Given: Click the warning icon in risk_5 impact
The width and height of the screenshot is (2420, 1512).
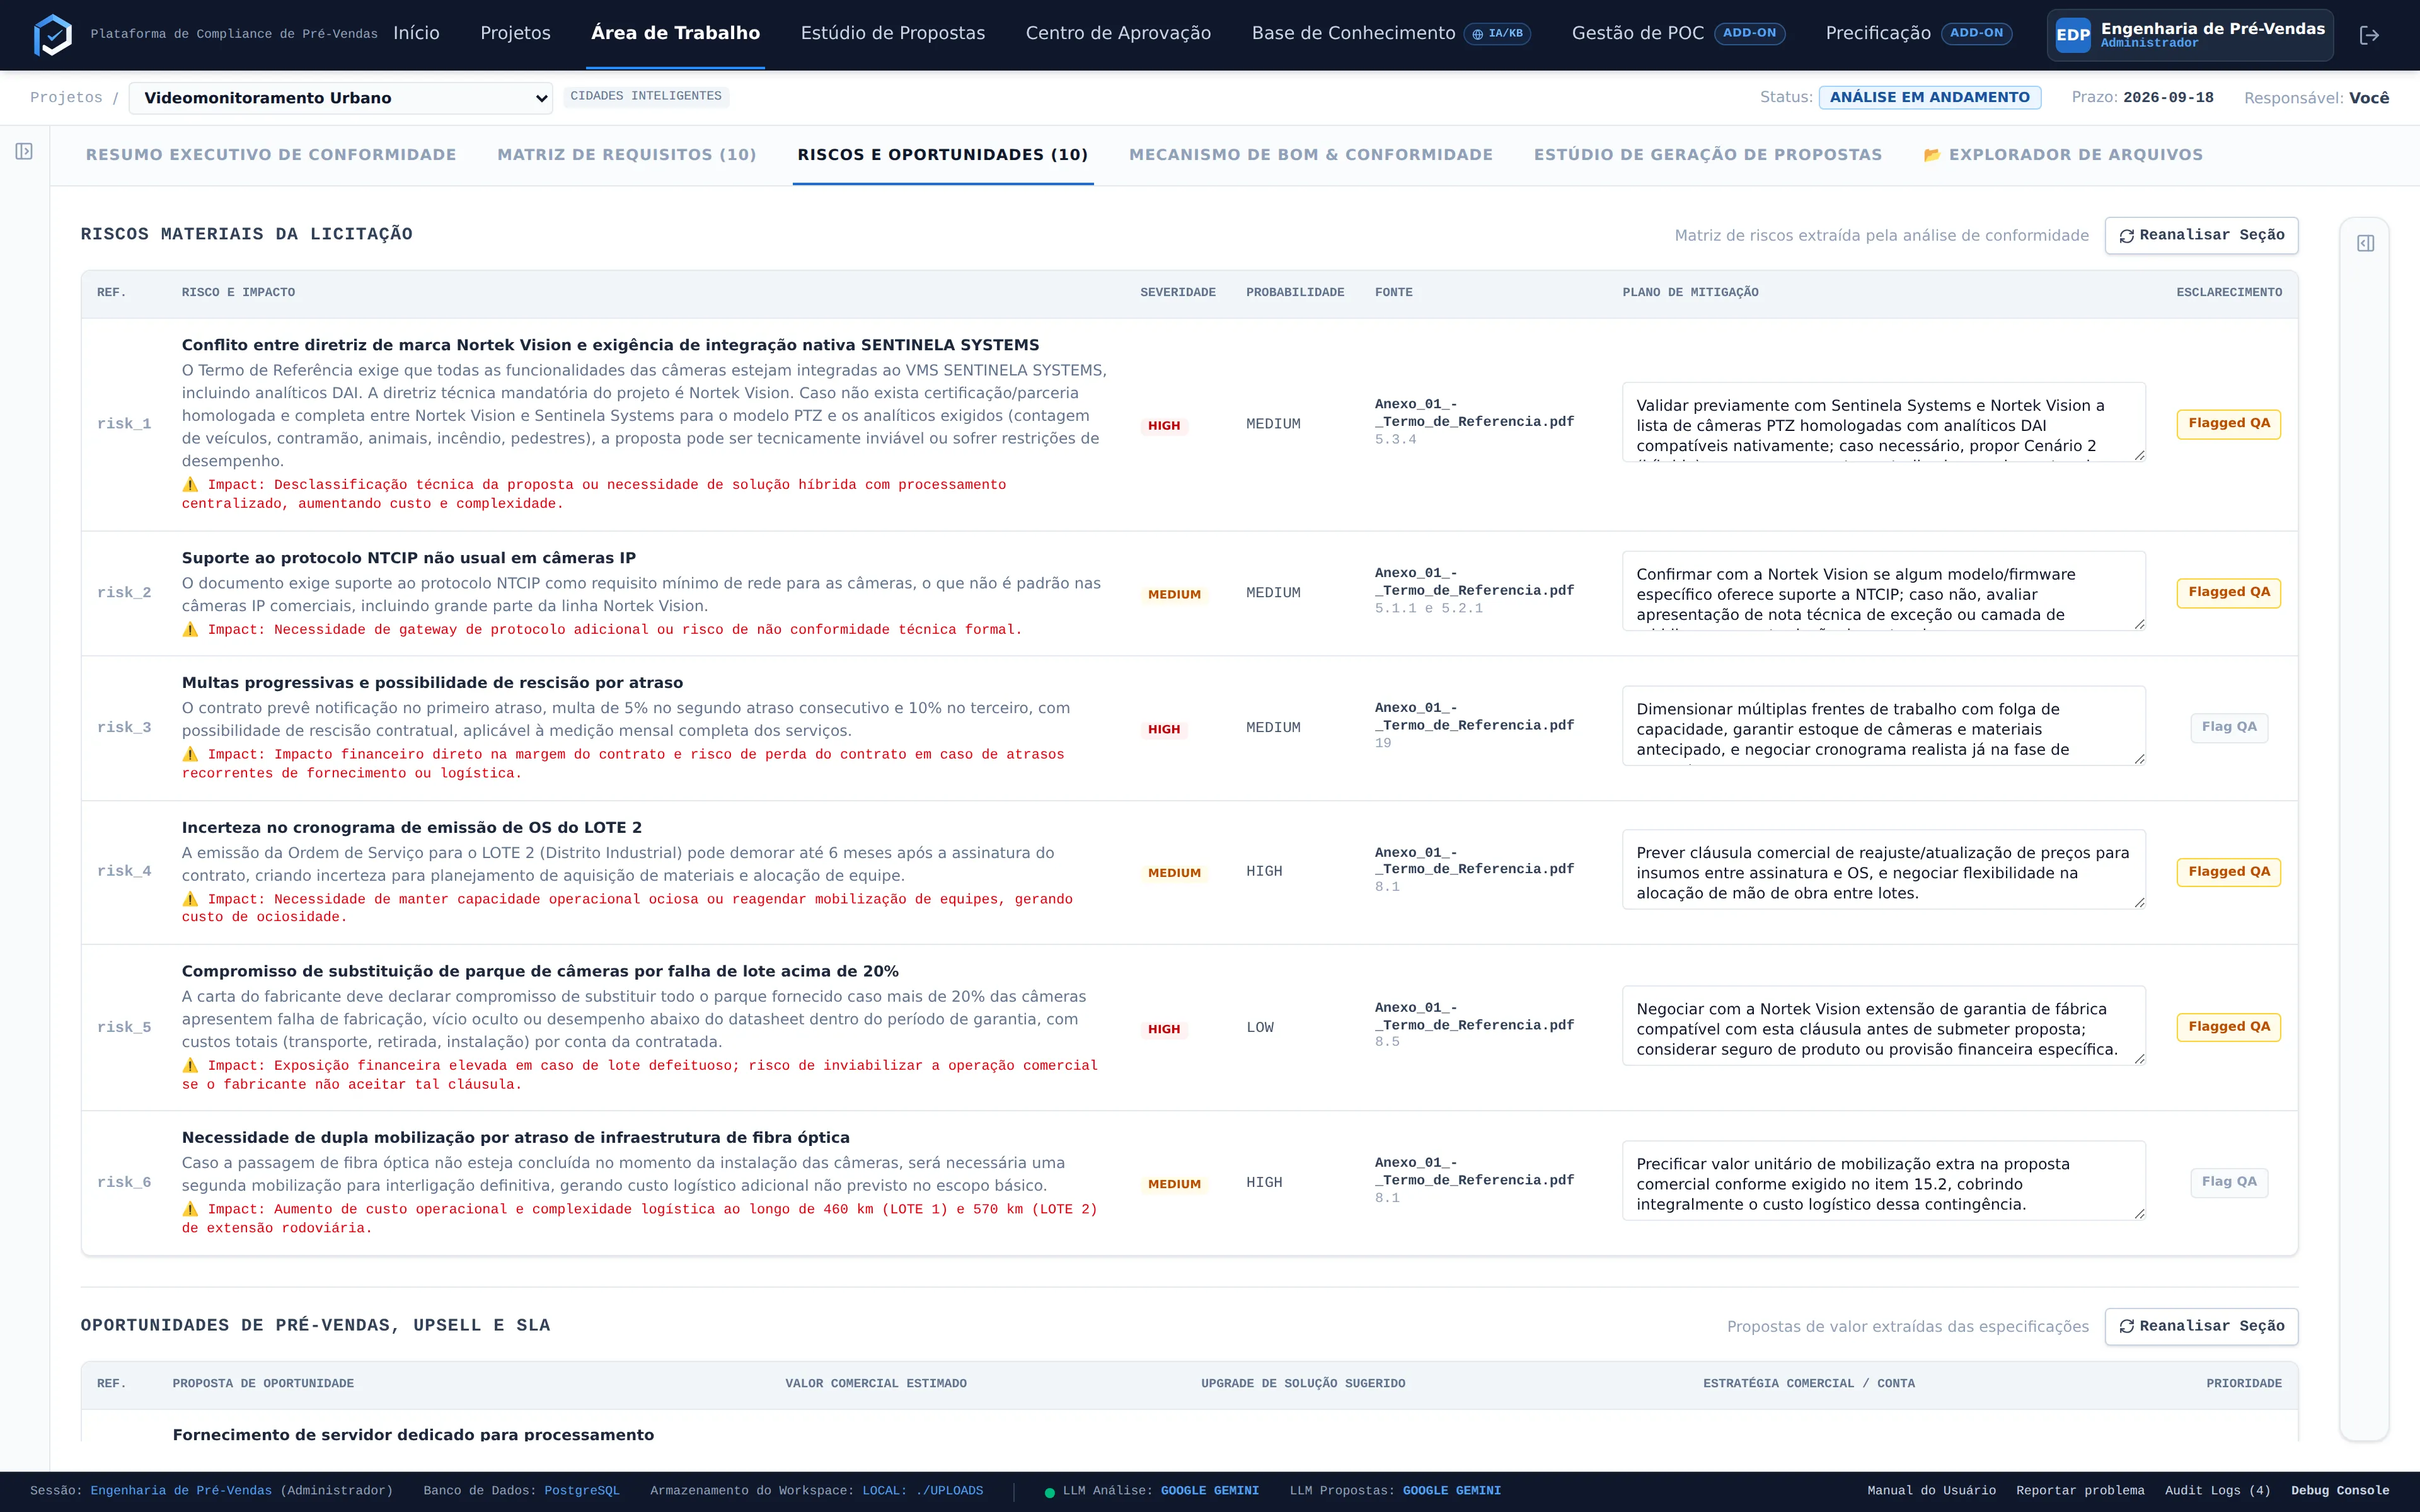Looking at the screenshot, I should [x=190, y=1066].
